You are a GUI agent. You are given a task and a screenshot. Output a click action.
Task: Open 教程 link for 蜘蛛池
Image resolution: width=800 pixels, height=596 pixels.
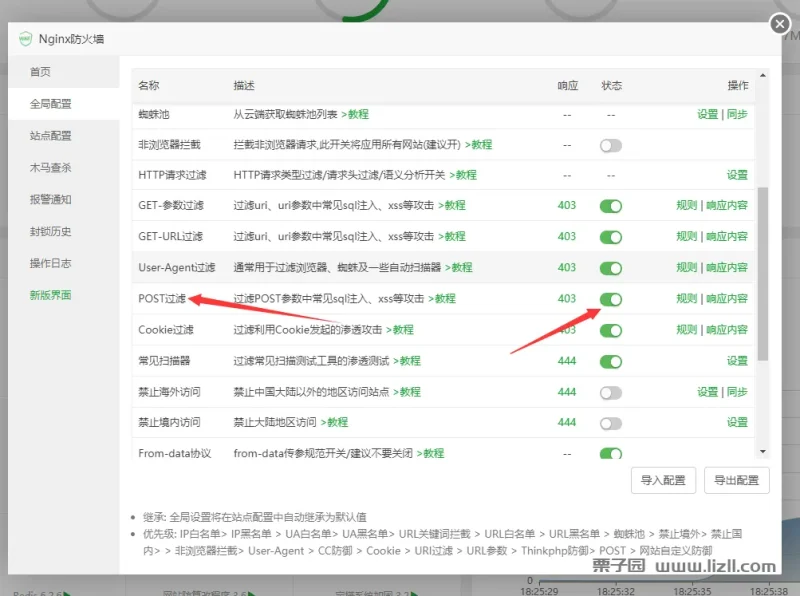[355, 114]
